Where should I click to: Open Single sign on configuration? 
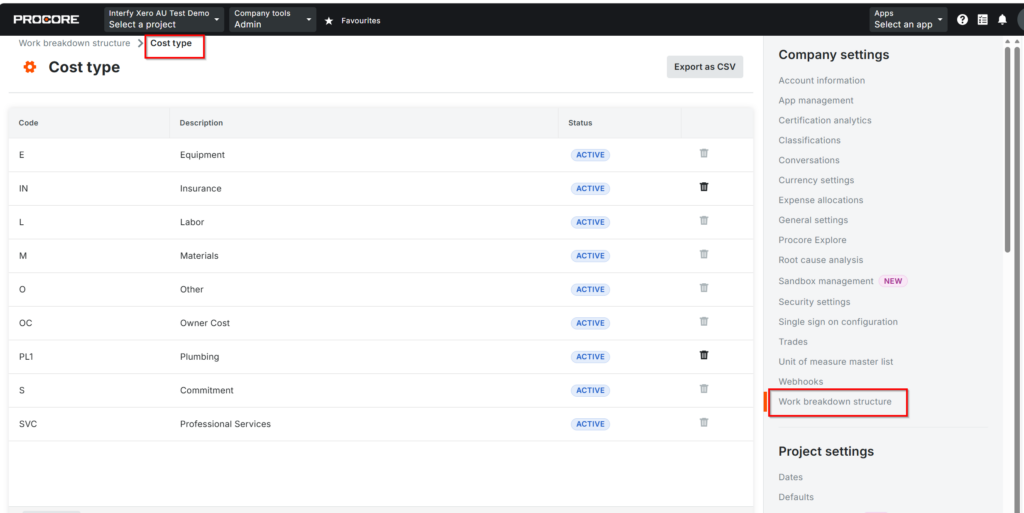point(838,322)
